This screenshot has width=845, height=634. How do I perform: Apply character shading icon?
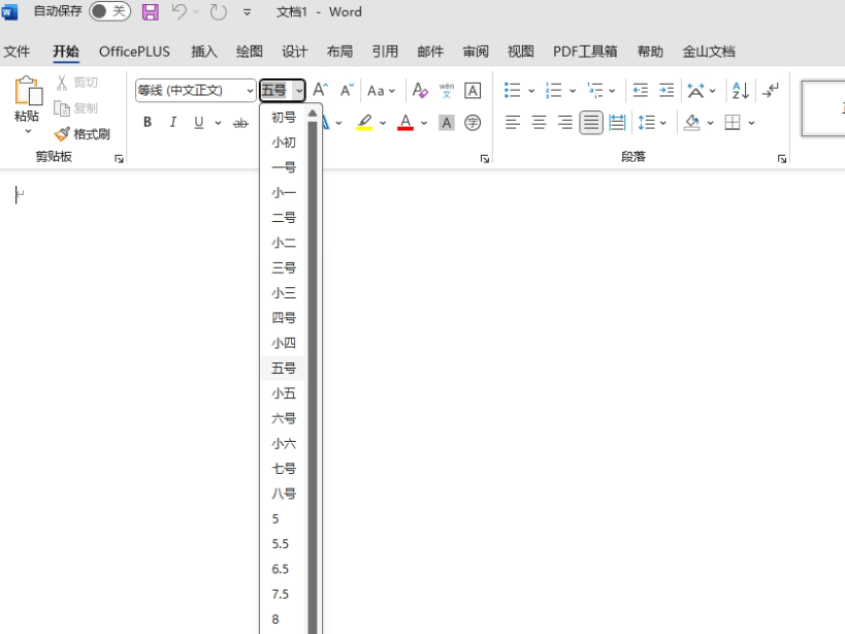click(446, 123)
